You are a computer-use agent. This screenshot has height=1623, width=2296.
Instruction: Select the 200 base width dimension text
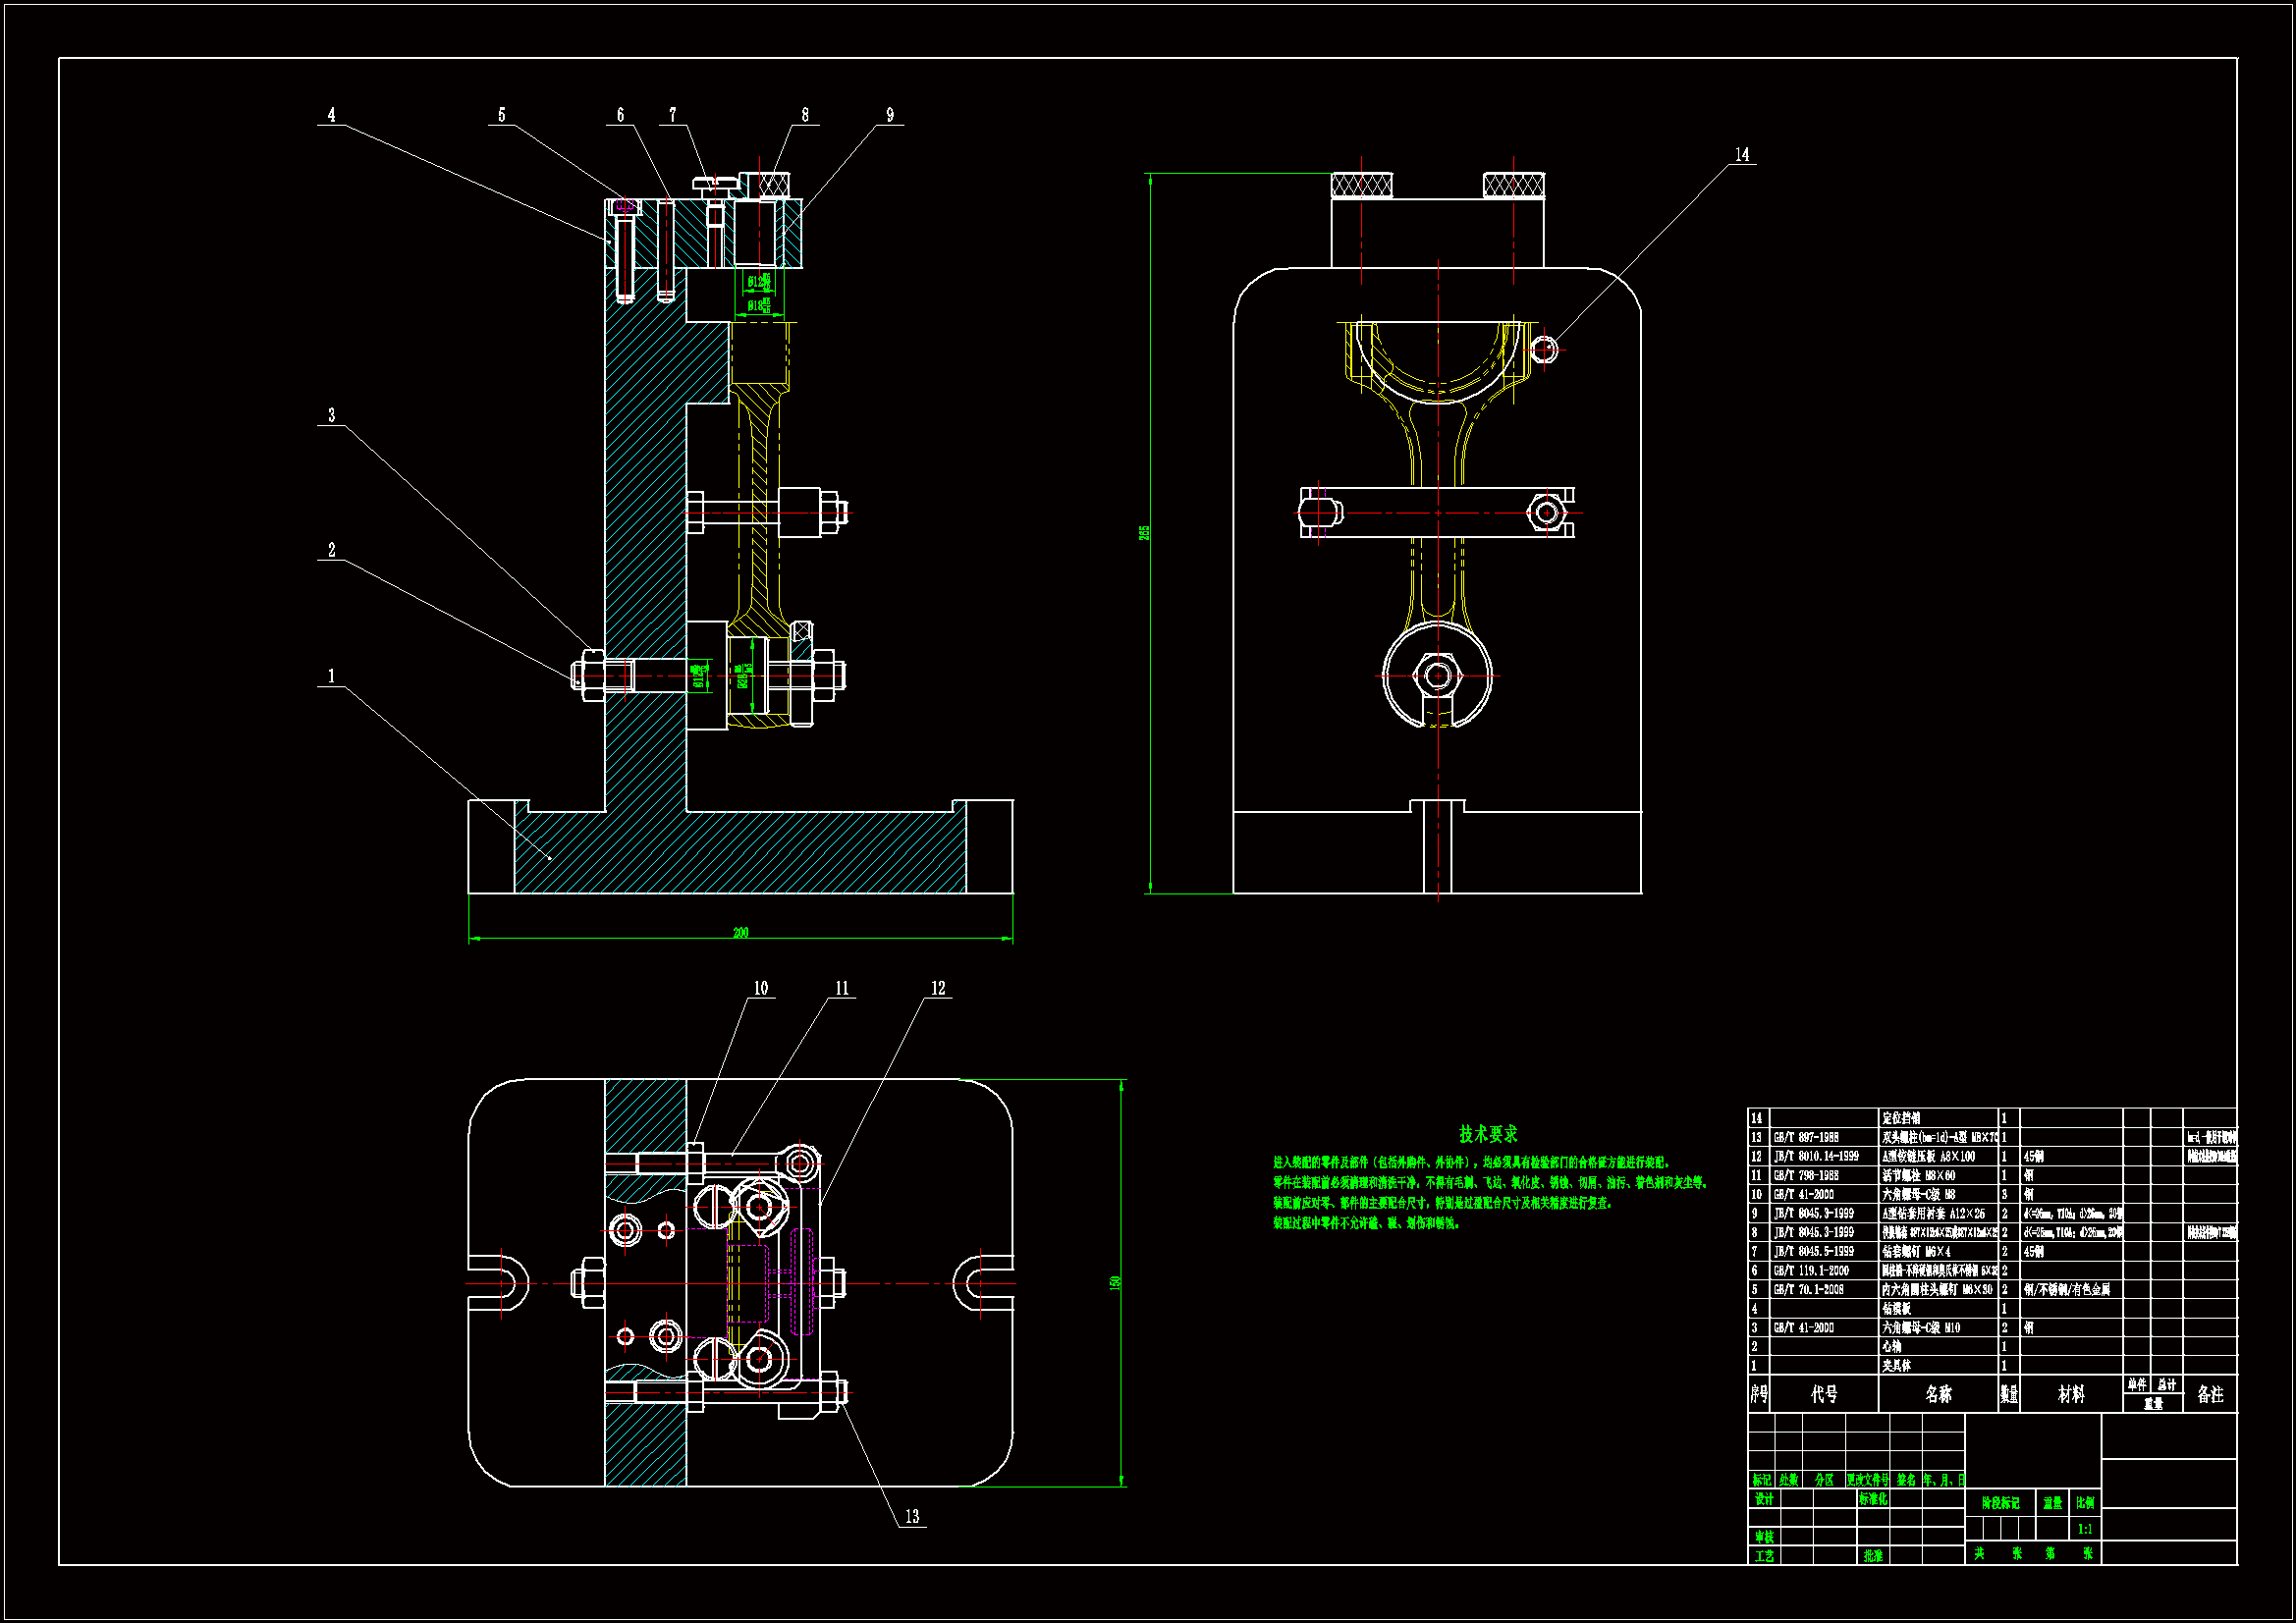(x=740, y=932)
